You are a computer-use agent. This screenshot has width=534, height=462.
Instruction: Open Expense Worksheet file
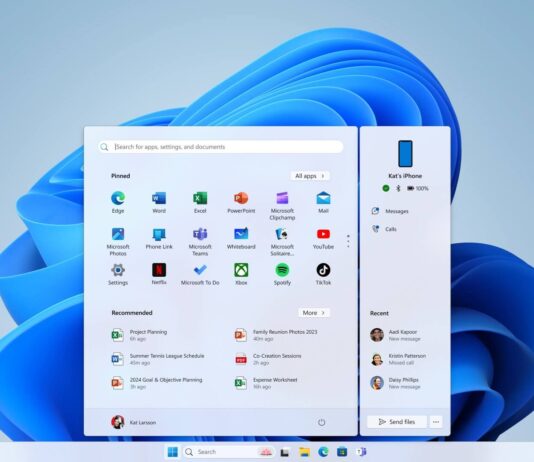tap(266, 383)
